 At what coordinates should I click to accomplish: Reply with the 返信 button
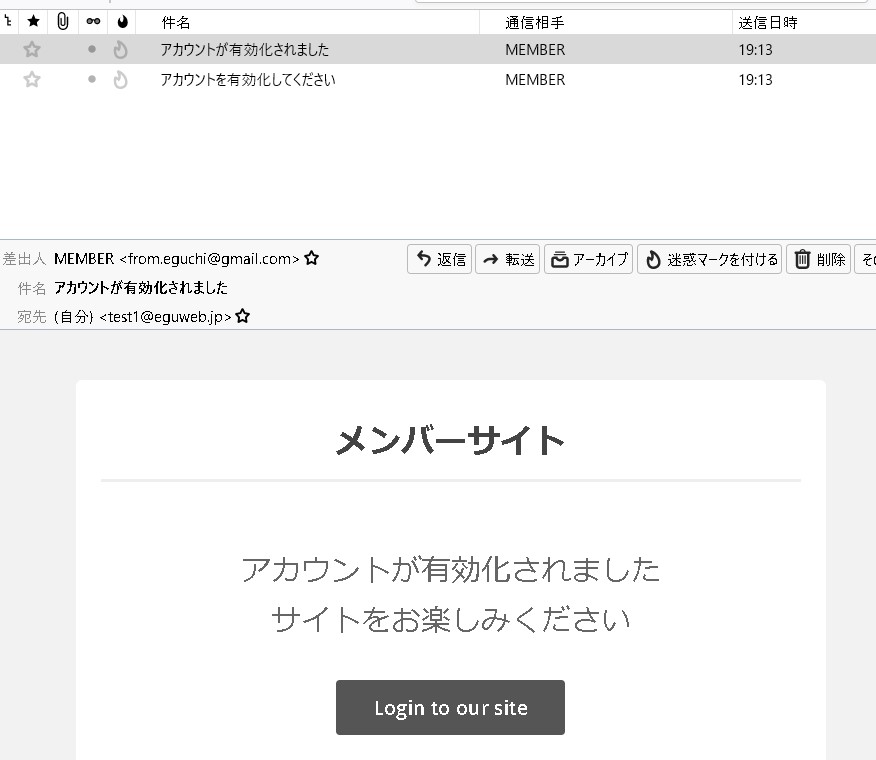point(440,260)
